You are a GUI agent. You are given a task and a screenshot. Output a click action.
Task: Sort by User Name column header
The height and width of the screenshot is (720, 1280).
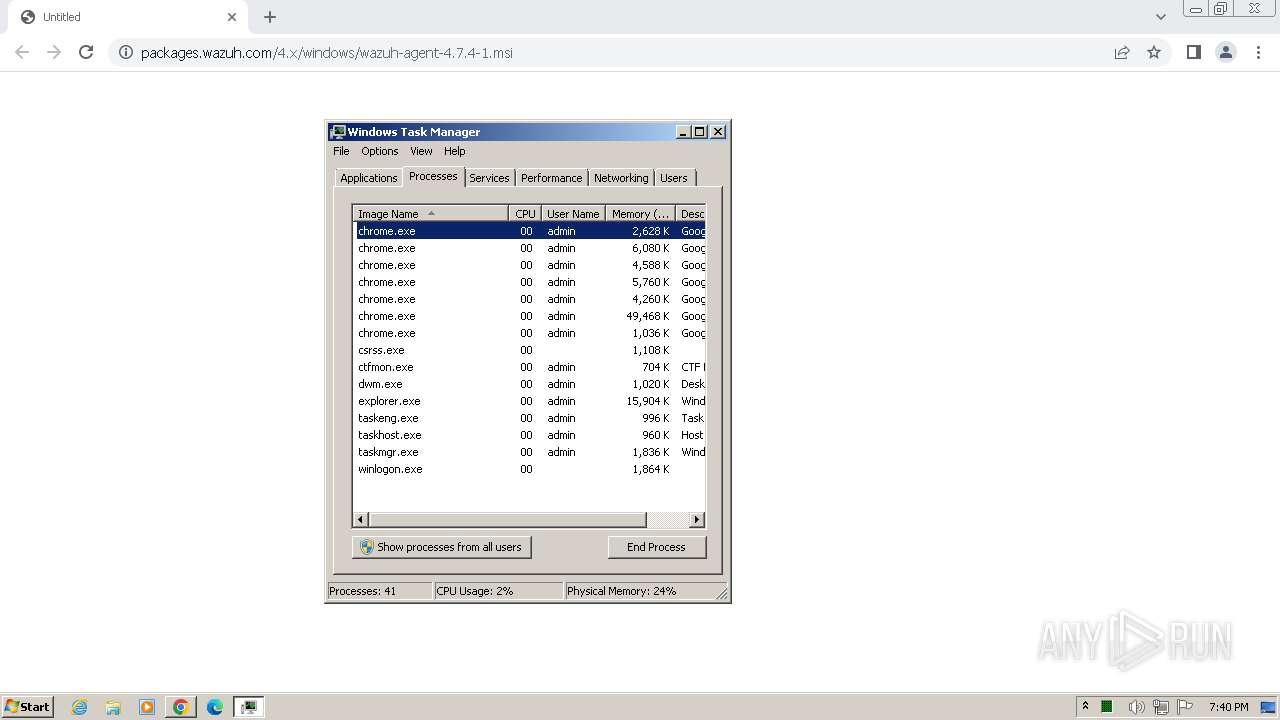(x=573, y=214)
